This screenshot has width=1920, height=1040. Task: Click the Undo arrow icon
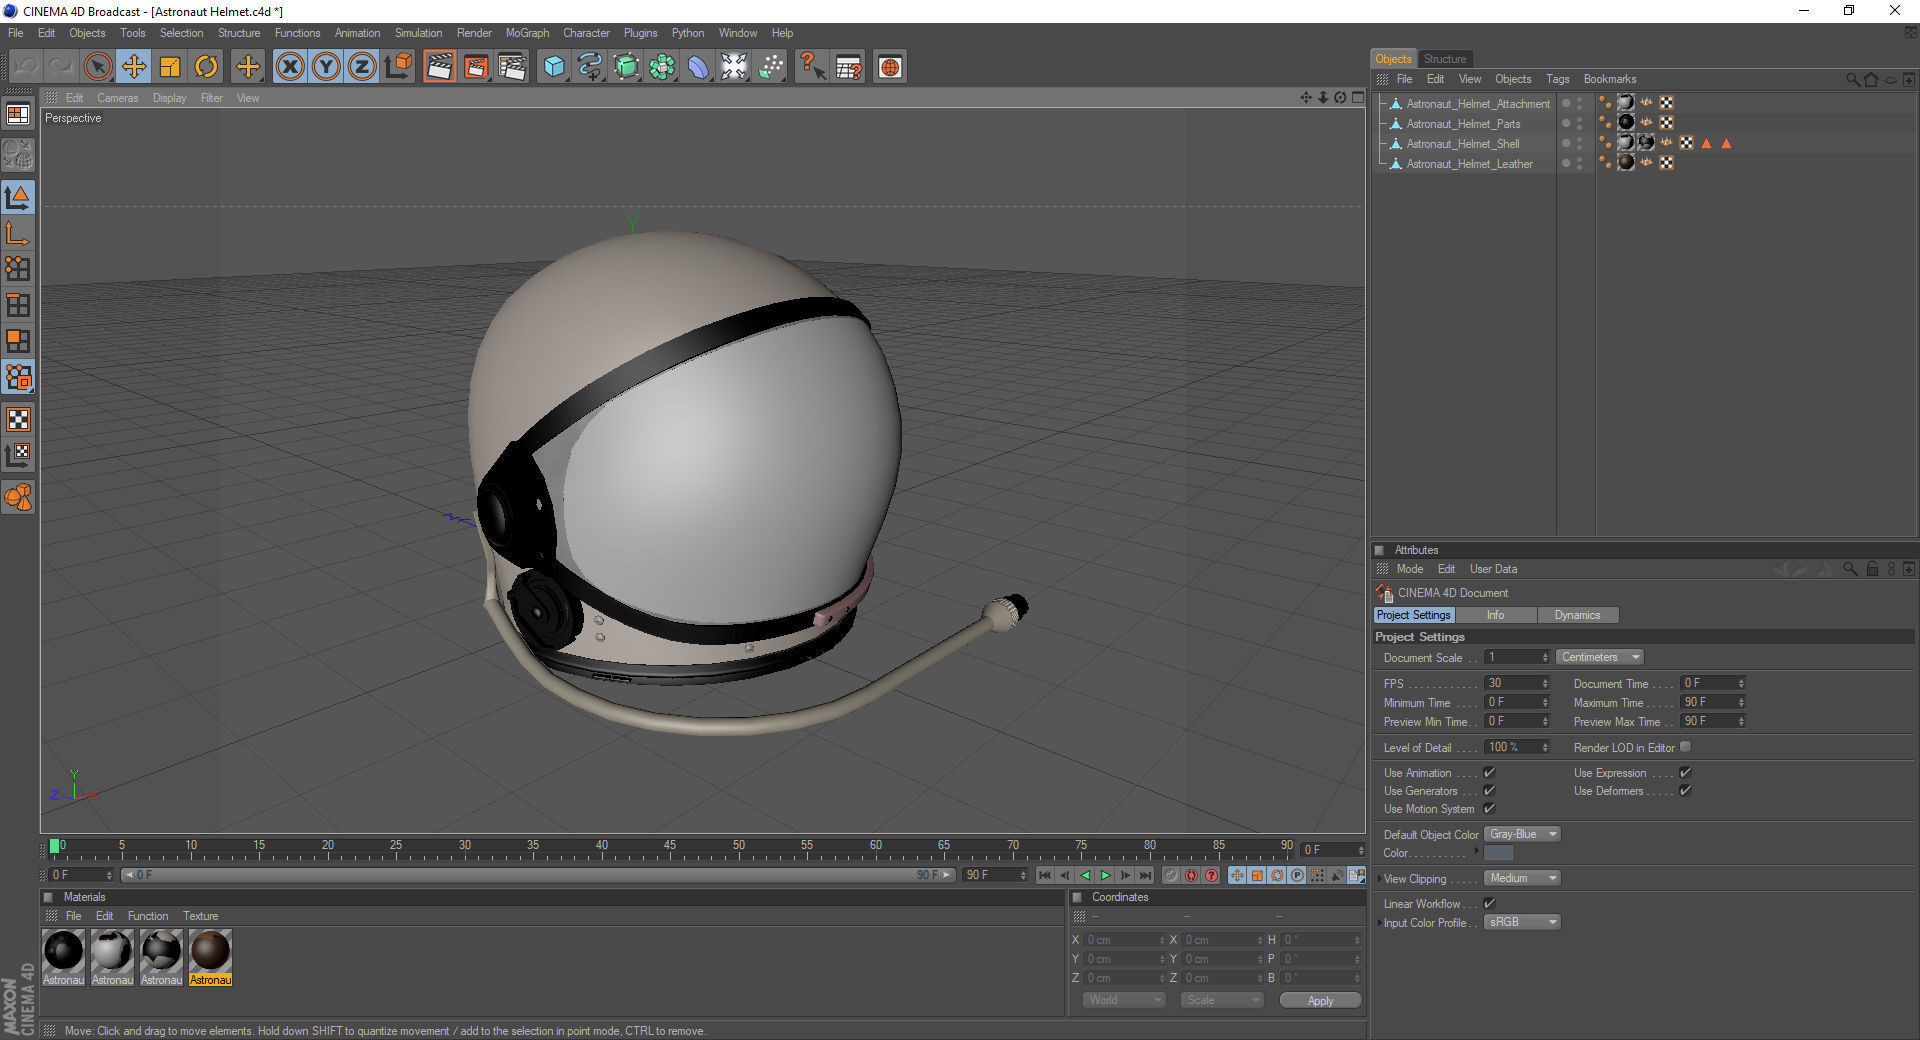[x=26, y=67]
